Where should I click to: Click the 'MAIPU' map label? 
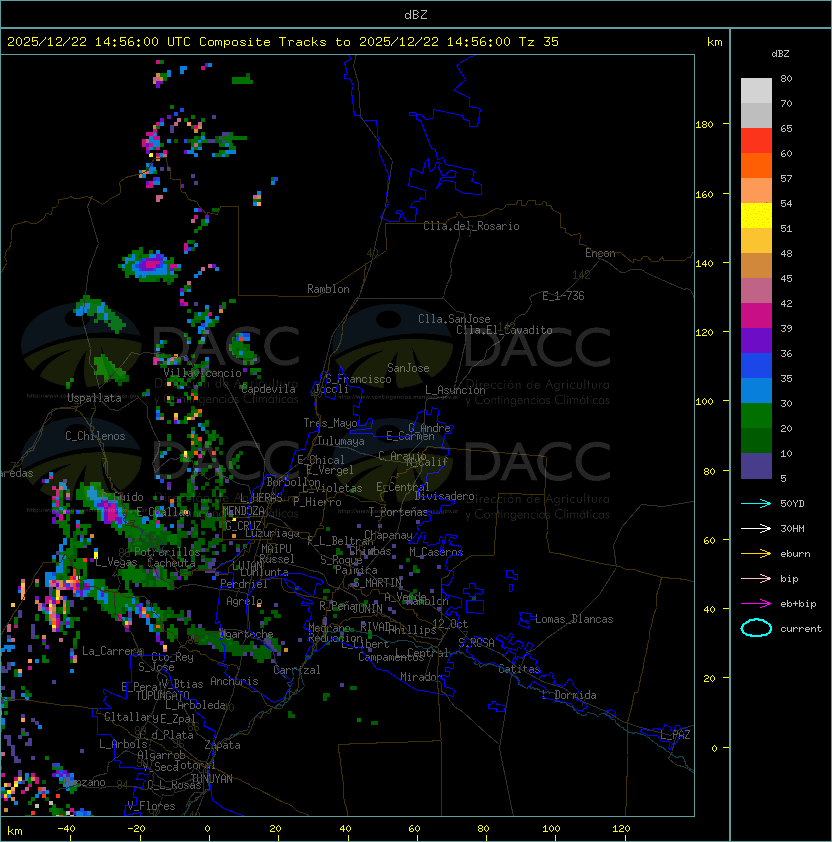point(277,549)
